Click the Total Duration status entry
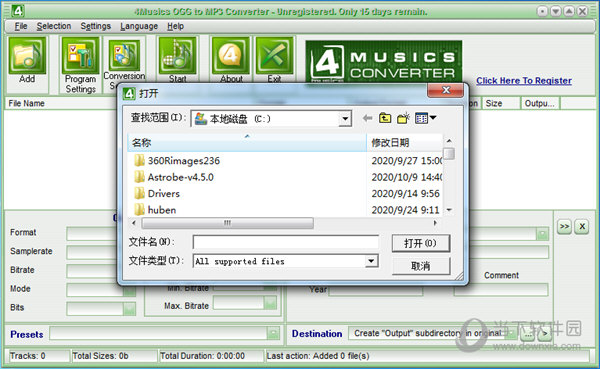Viewport: 600px width, 369px height. pyautogui.click(x=211, y=356)
